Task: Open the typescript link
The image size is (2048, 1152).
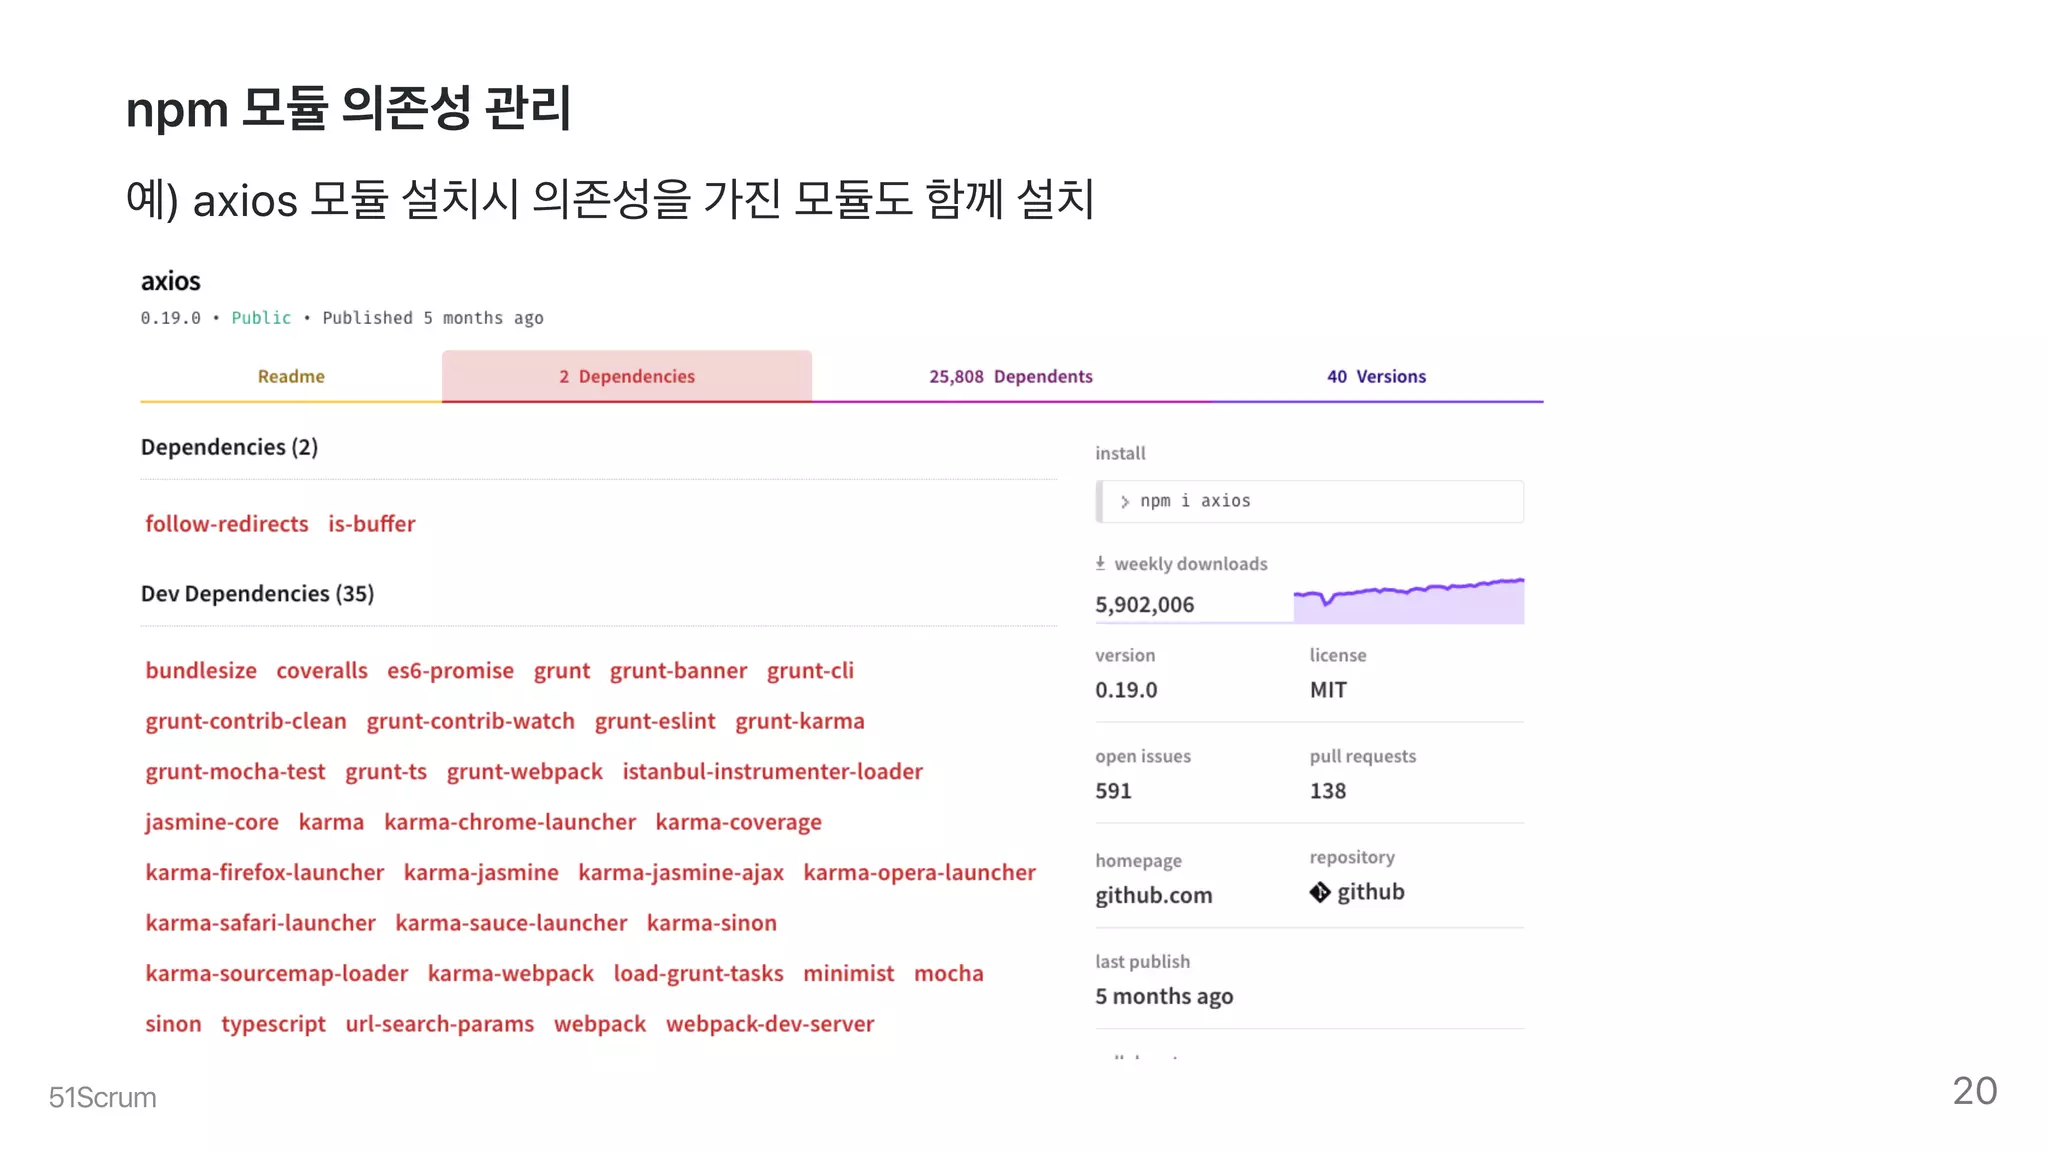Action: click(274, 1025)
